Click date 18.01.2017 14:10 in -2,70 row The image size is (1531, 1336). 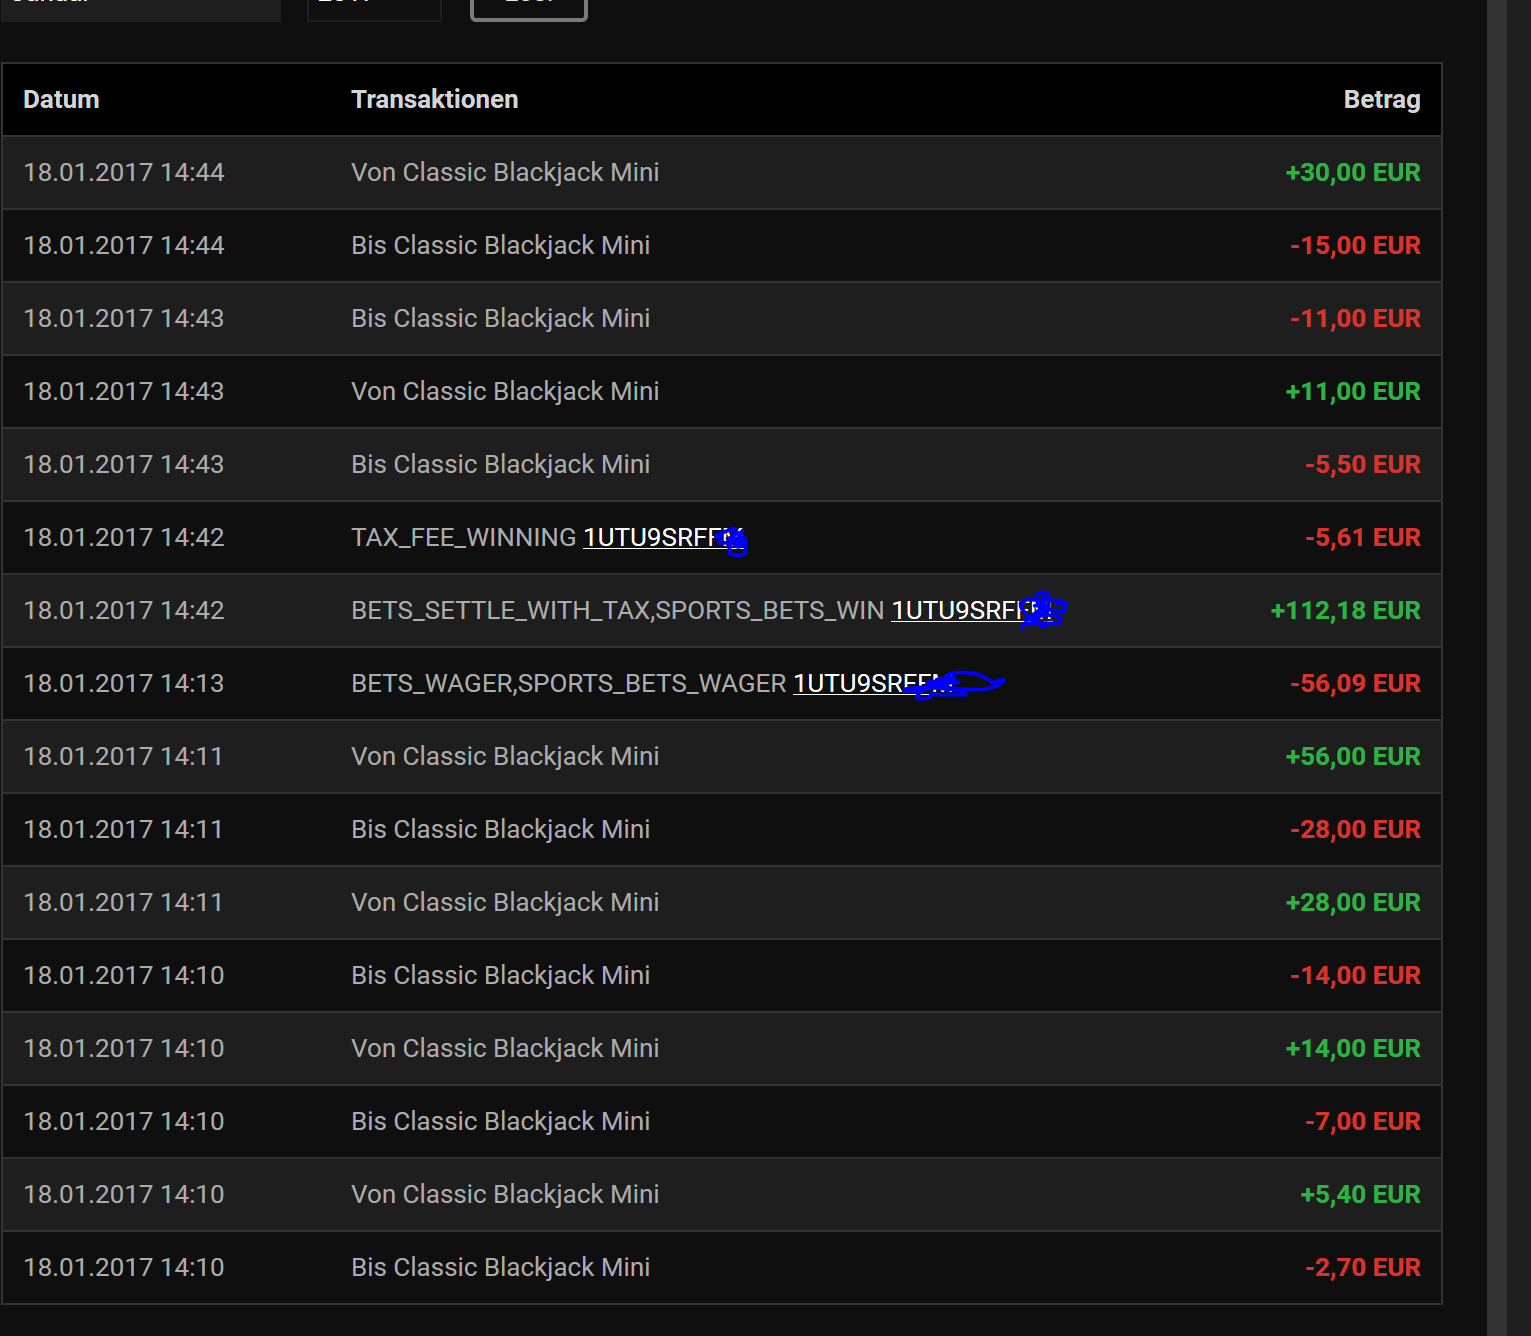pos(124,1267)
